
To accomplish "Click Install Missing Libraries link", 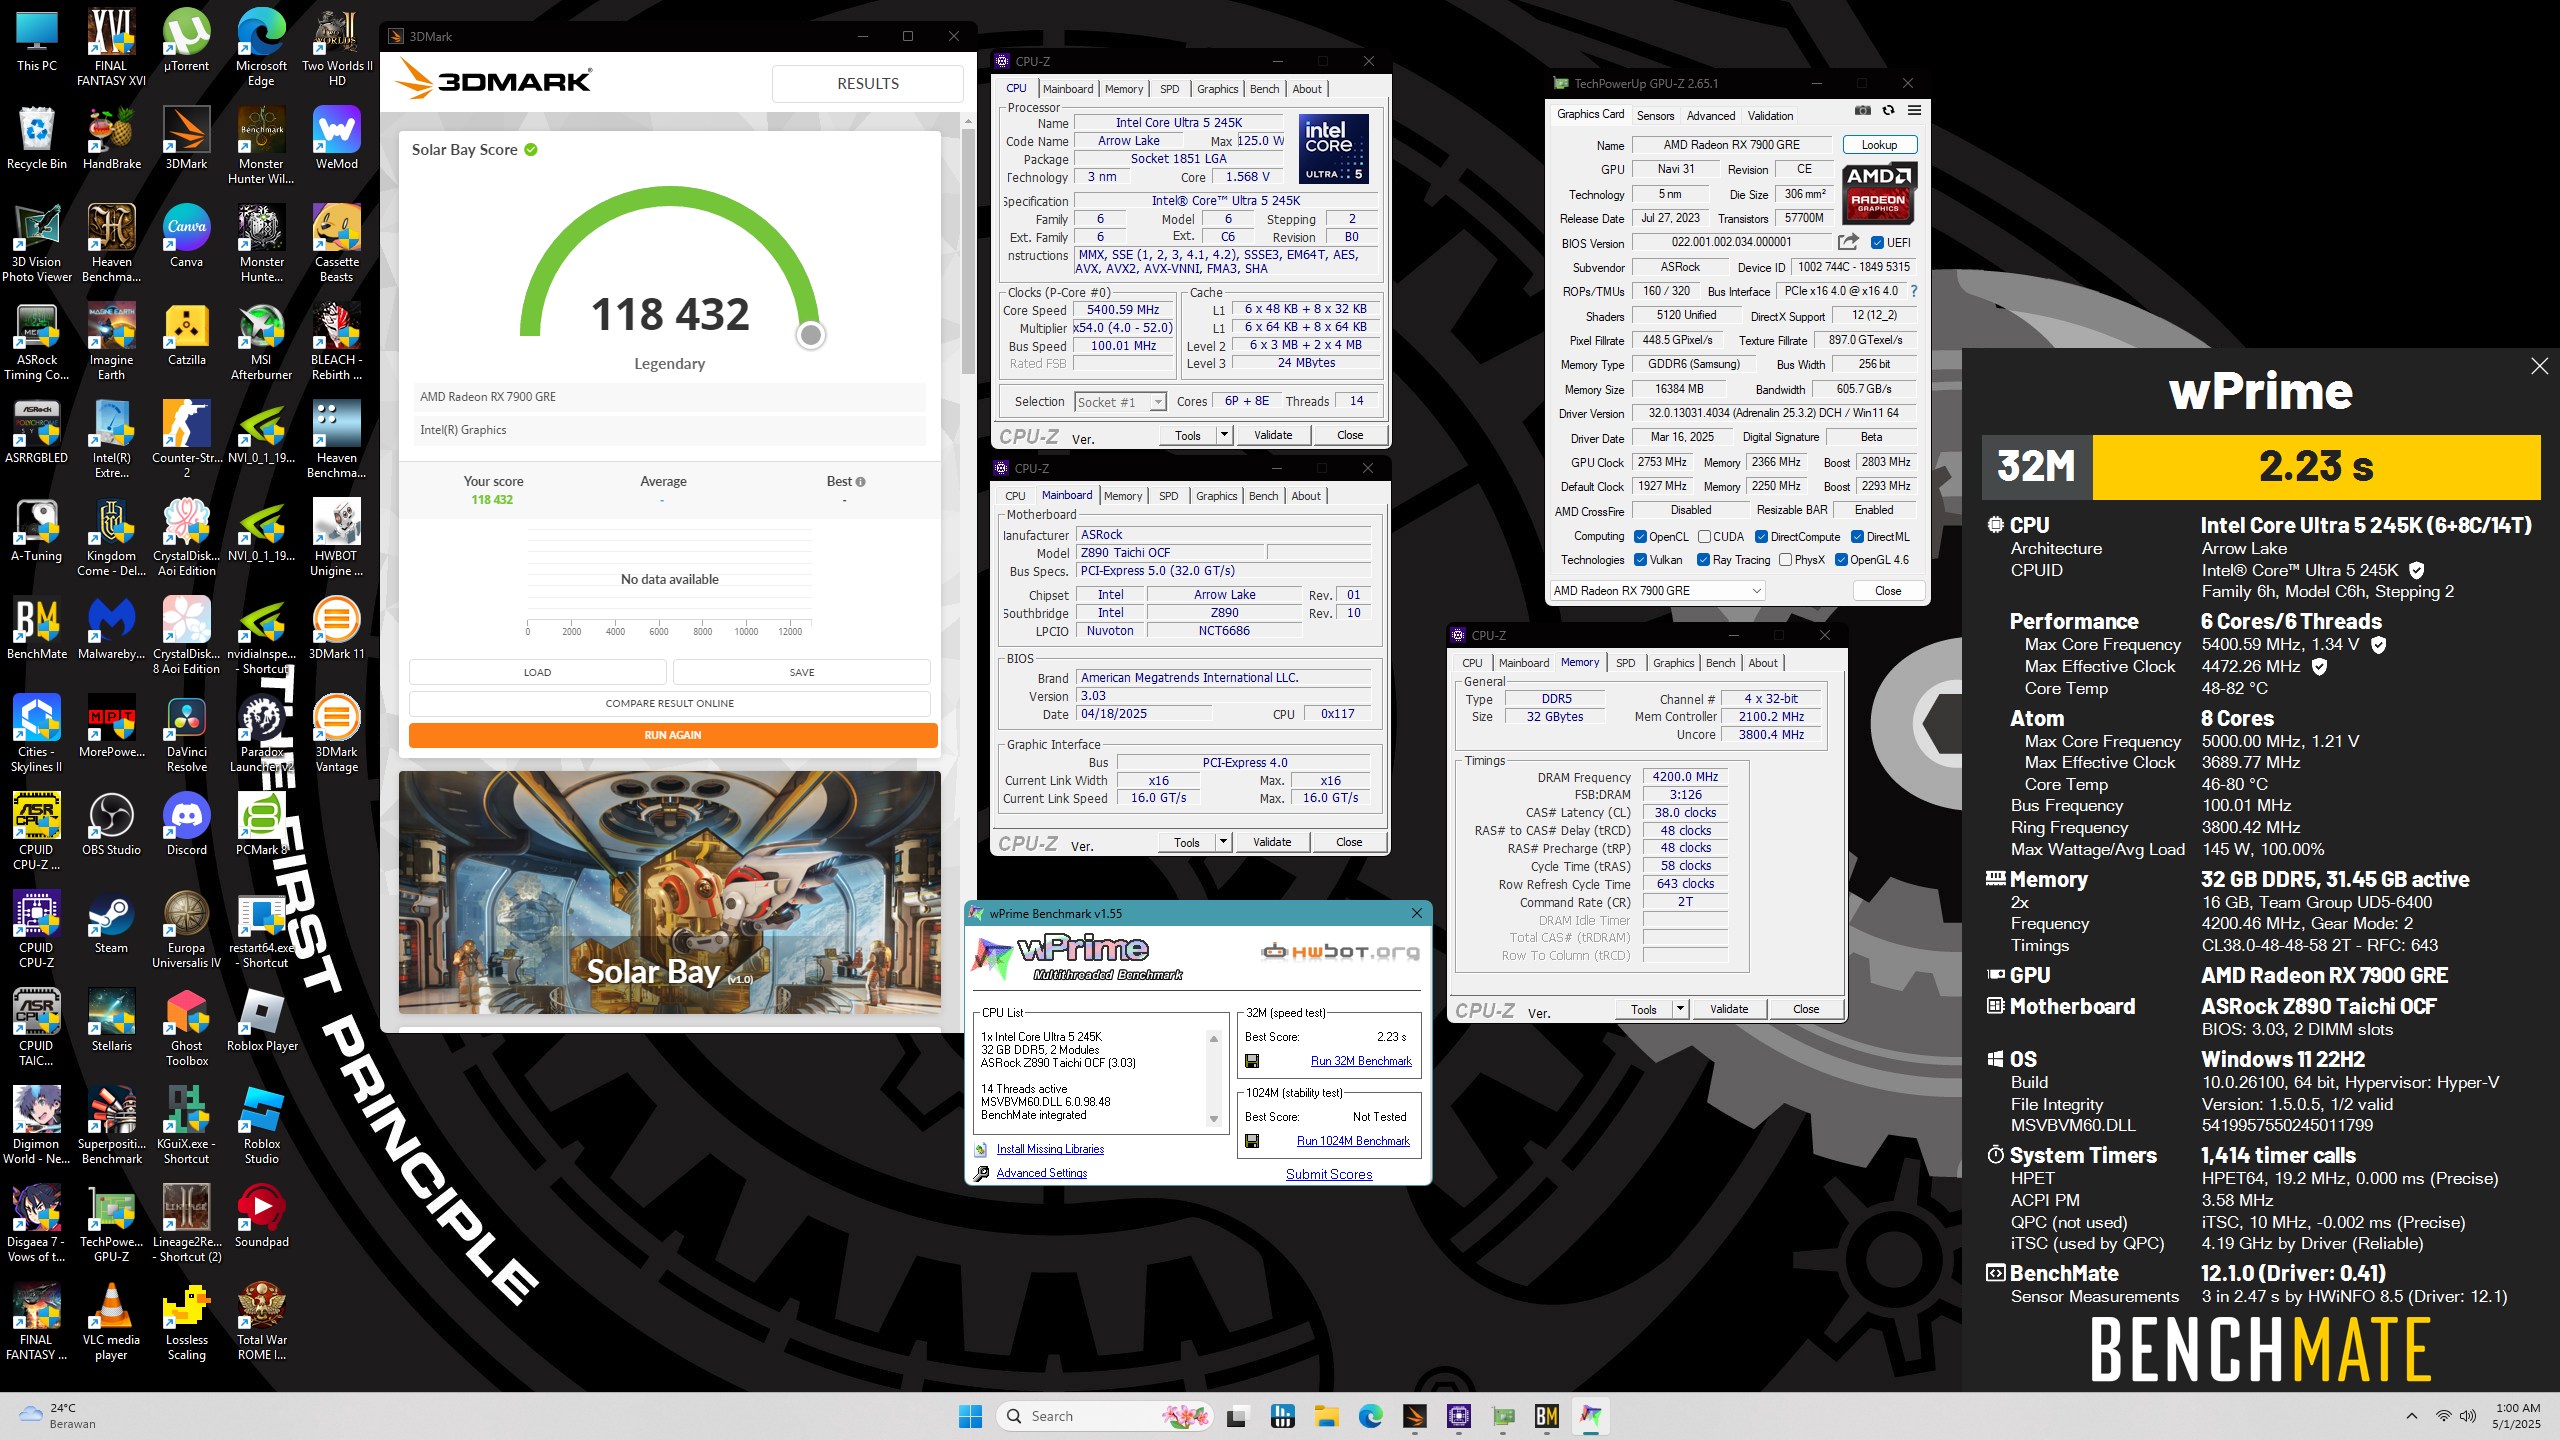I will click(x=1050, y=1149).
